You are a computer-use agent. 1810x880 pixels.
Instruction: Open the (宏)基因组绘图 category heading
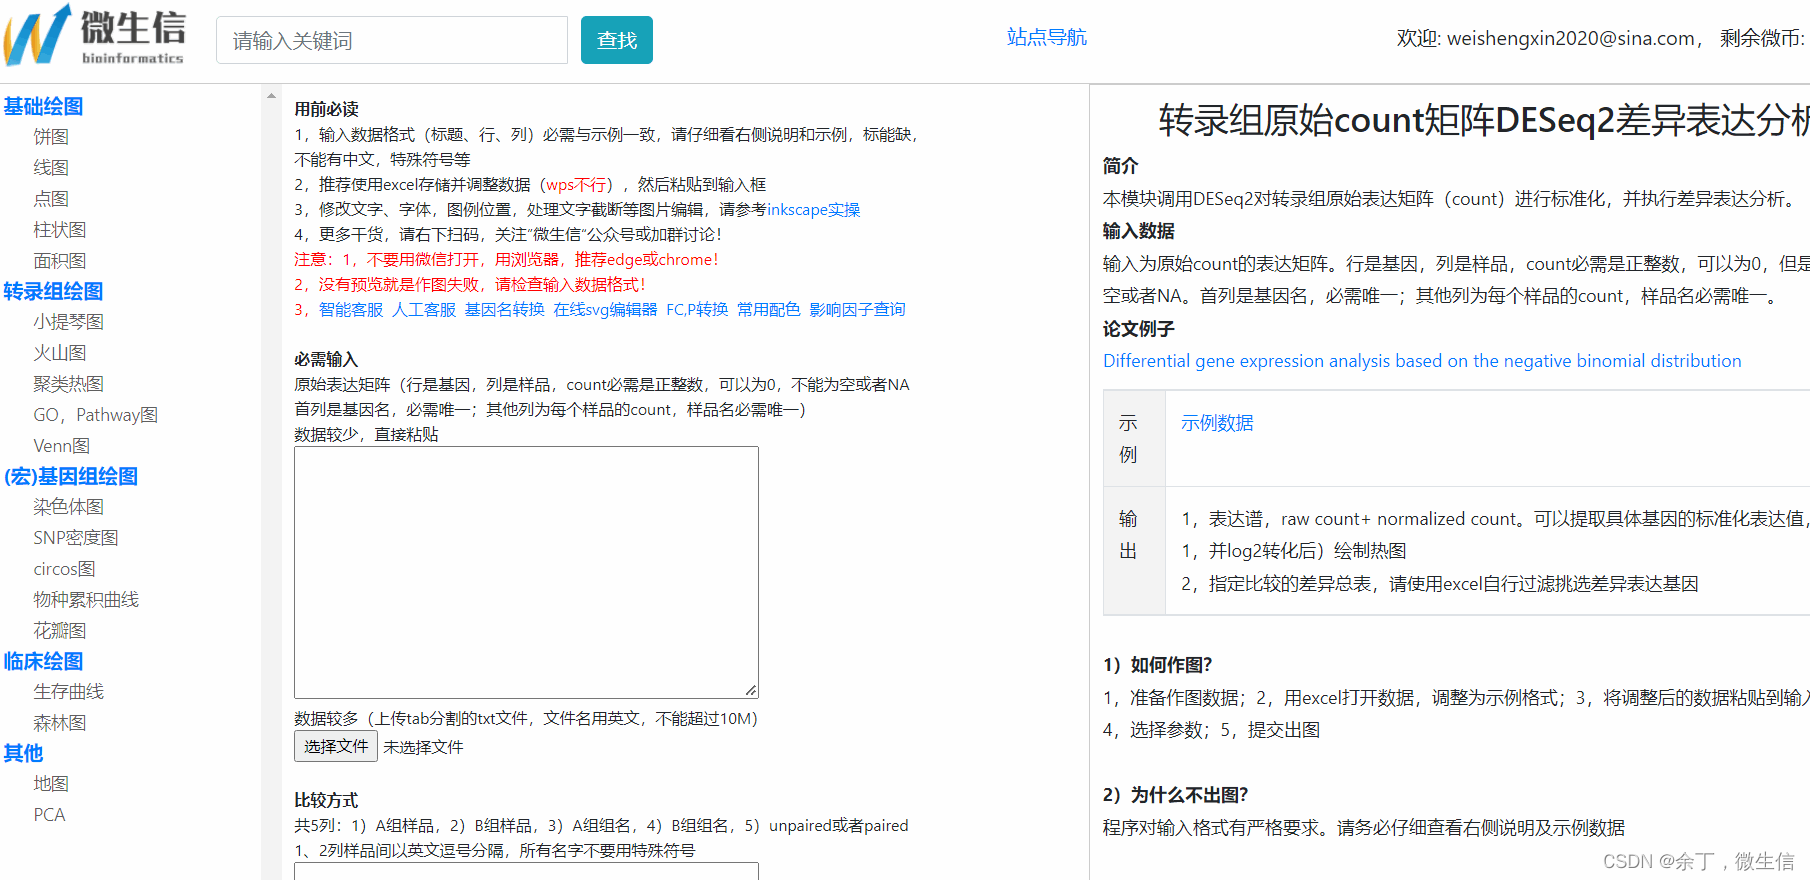tap(70, 476)
